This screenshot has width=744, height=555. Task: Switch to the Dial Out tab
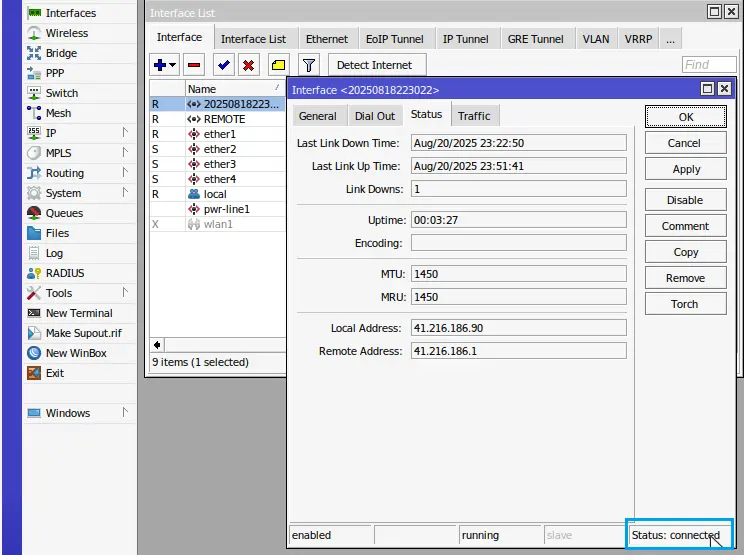pos(375,116)
